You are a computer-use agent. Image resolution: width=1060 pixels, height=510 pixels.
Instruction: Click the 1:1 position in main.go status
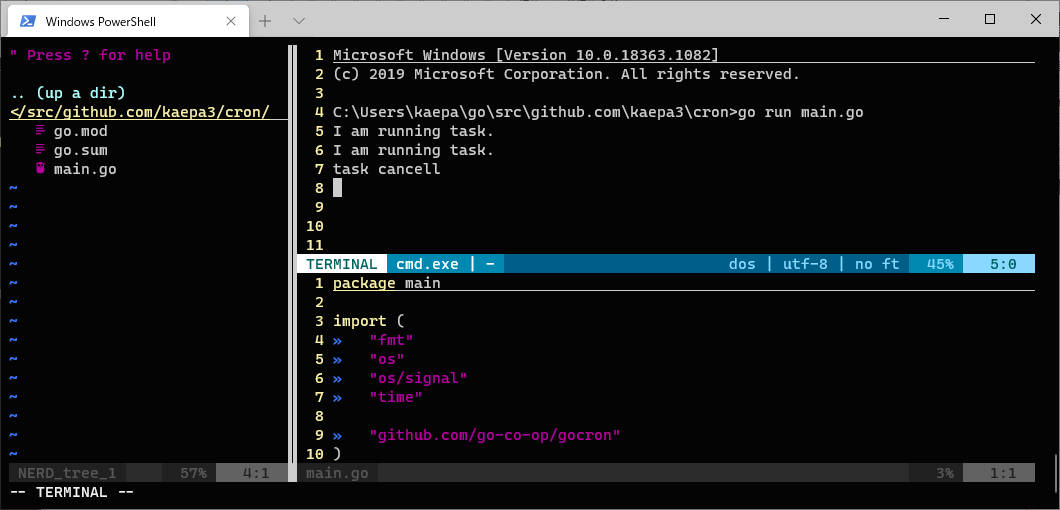click(1003, 473)
